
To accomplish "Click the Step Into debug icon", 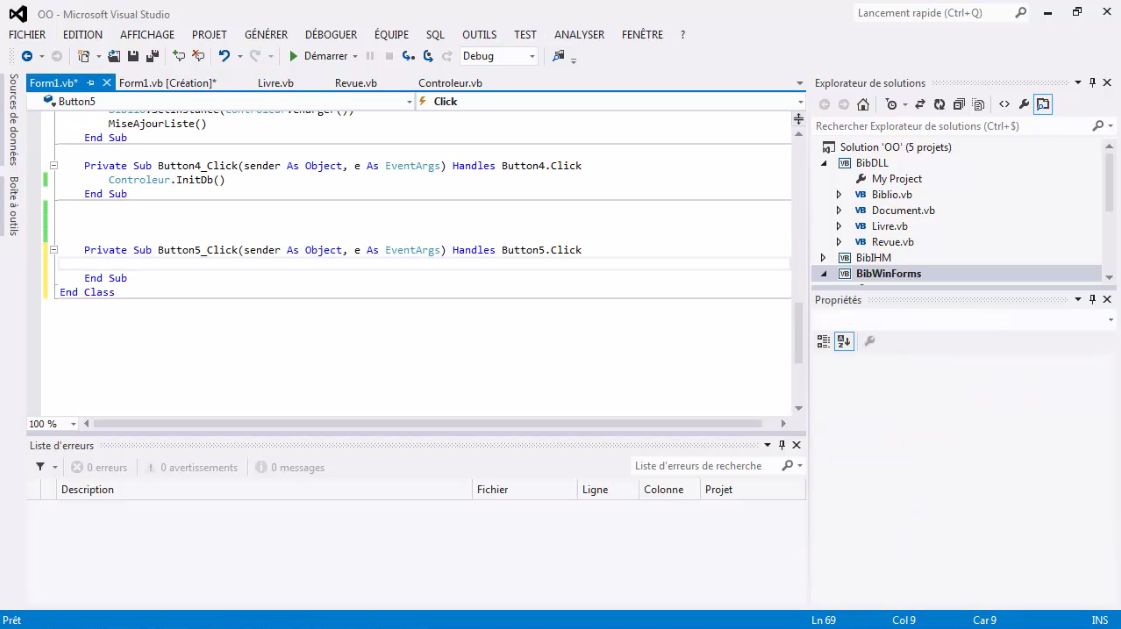I will [408, 56].
